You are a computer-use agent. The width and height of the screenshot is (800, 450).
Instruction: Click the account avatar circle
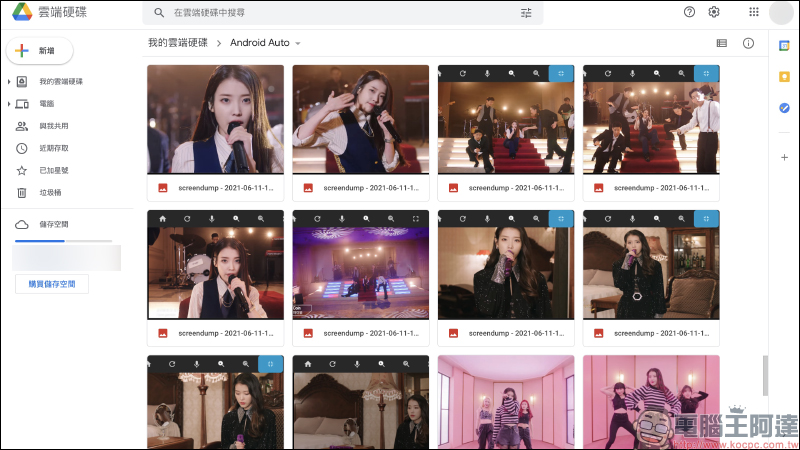[x=781, y=13]
